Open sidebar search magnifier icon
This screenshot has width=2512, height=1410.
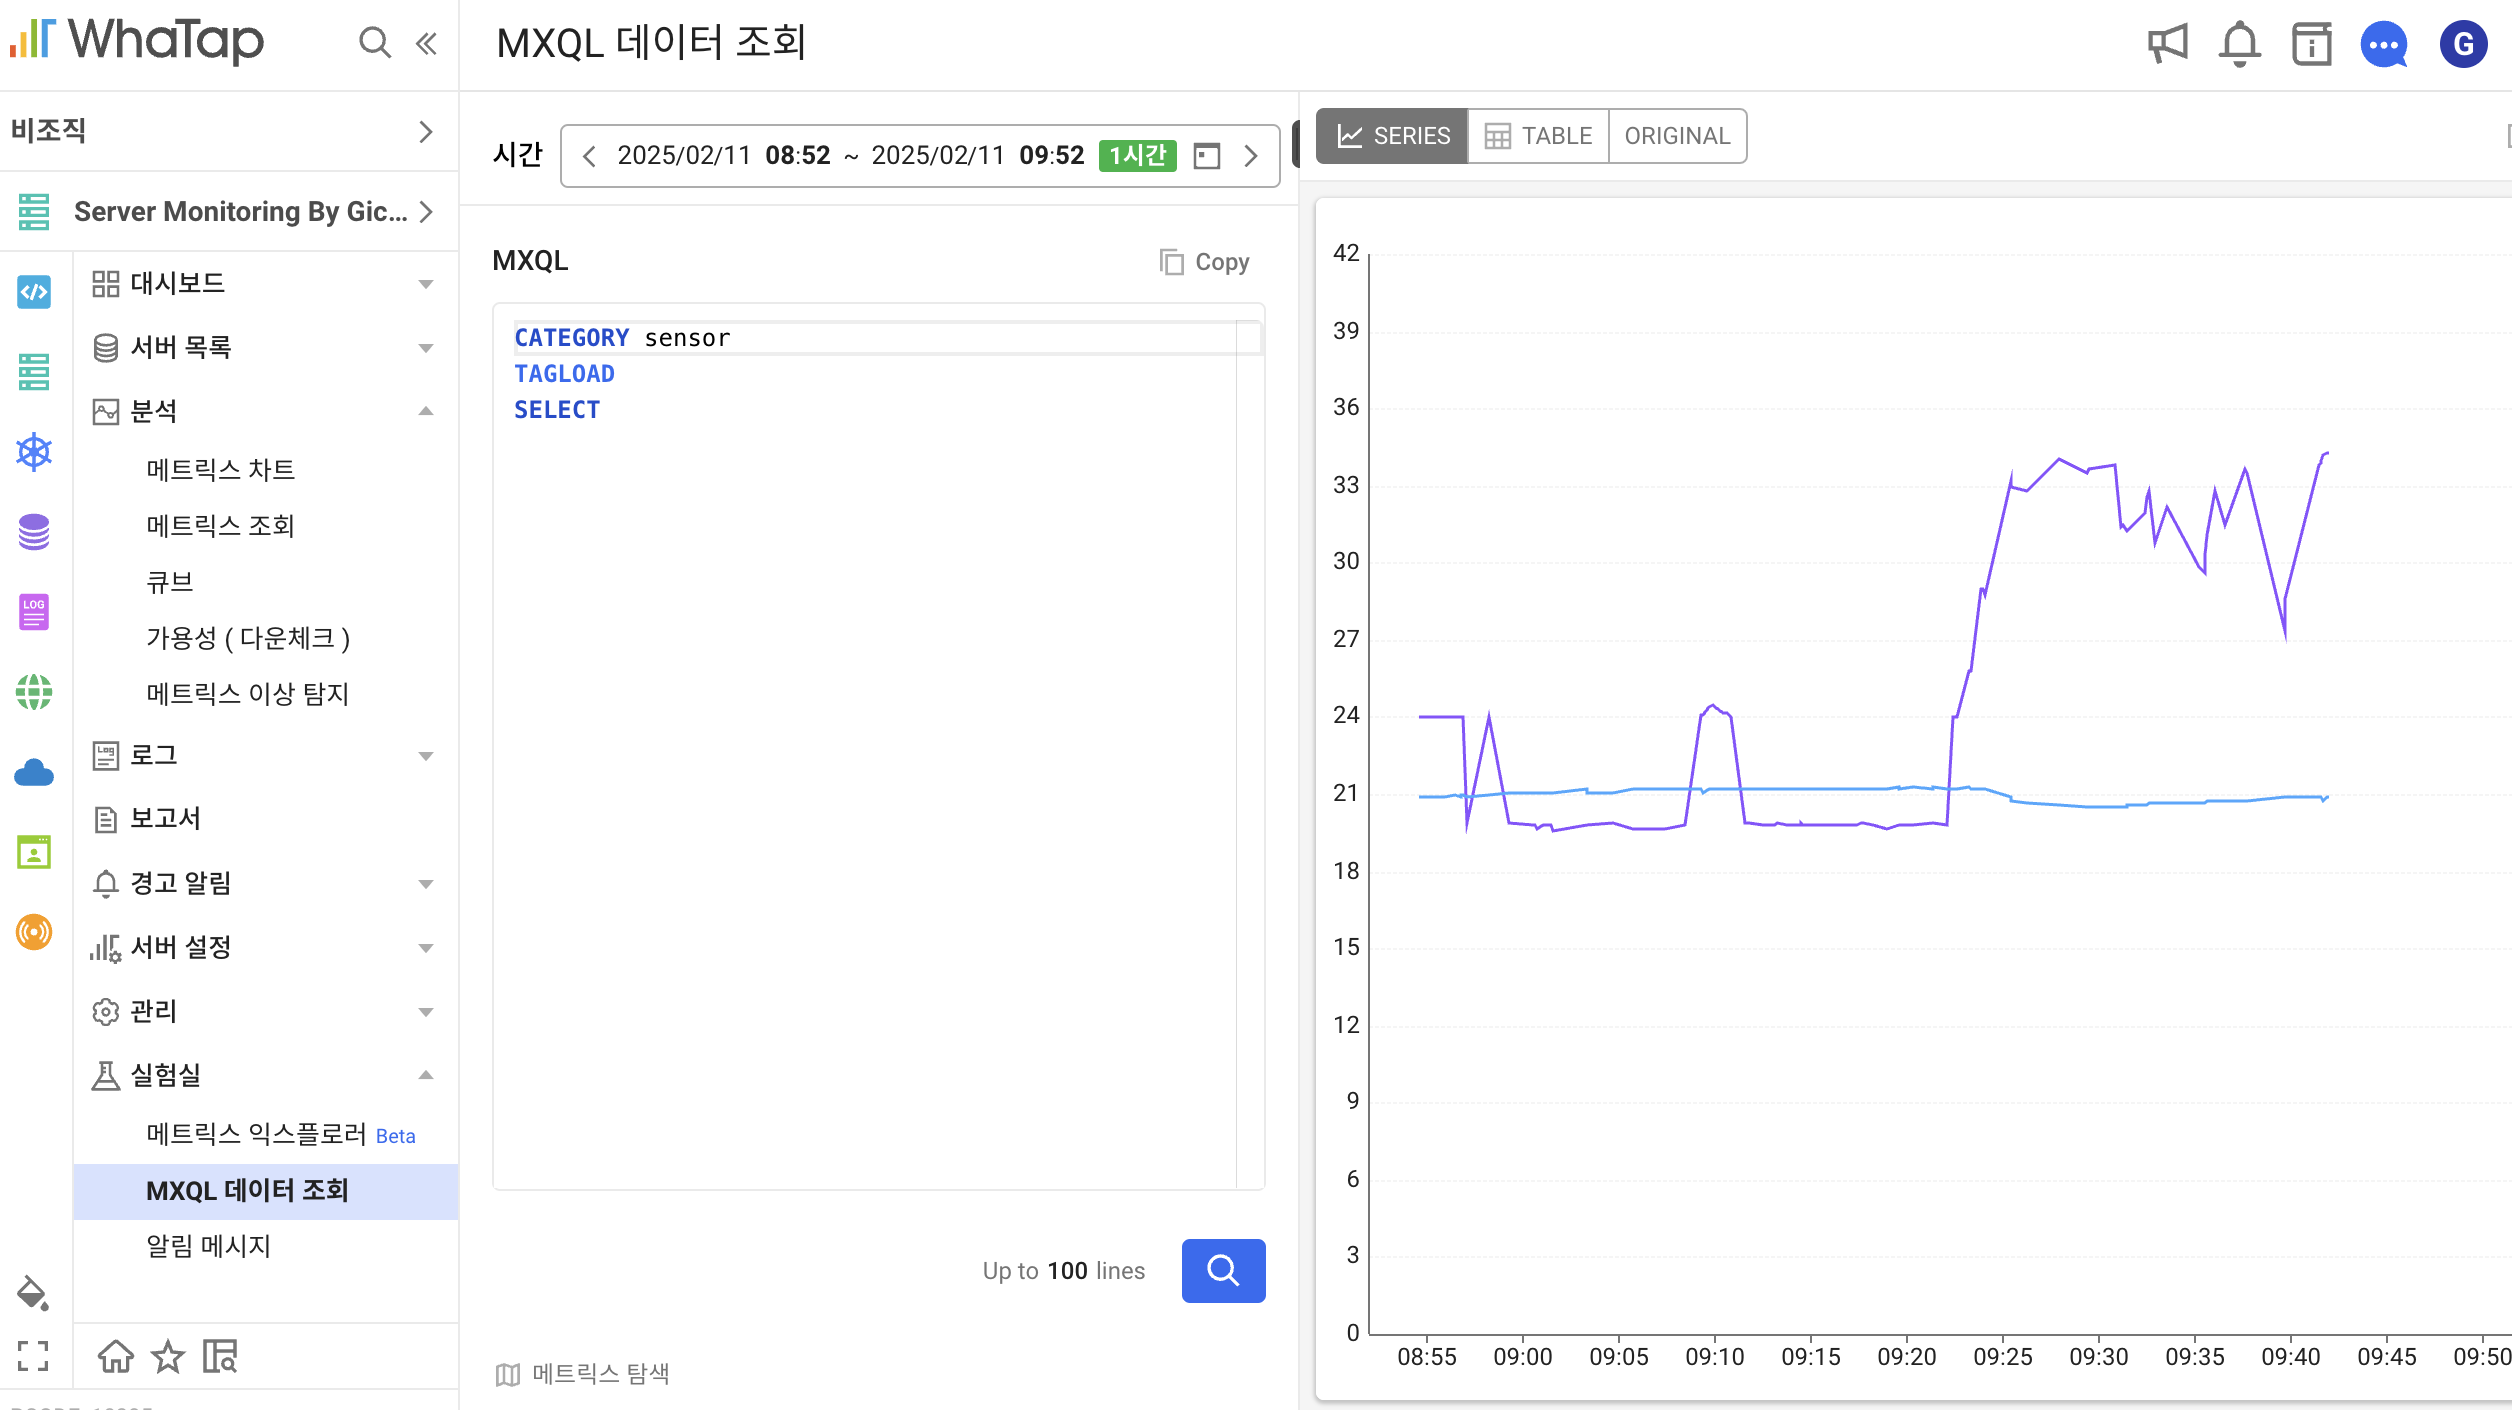coord(375,43)
